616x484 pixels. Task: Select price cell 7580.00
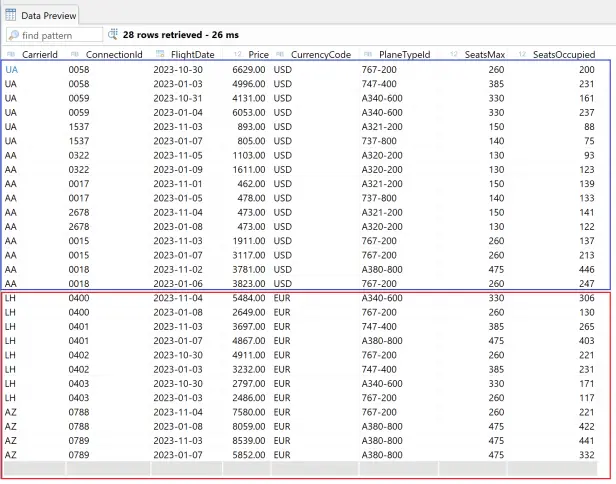coord(249,412)
